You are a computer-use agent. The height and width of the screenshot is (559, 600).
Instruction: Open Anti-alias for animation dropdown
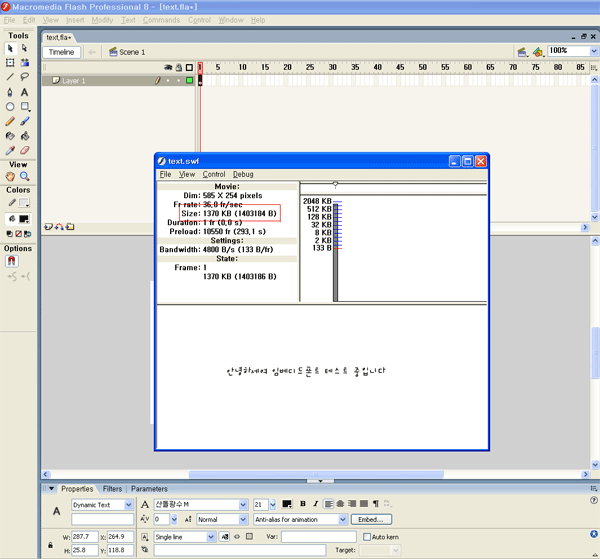click(343, 519)
